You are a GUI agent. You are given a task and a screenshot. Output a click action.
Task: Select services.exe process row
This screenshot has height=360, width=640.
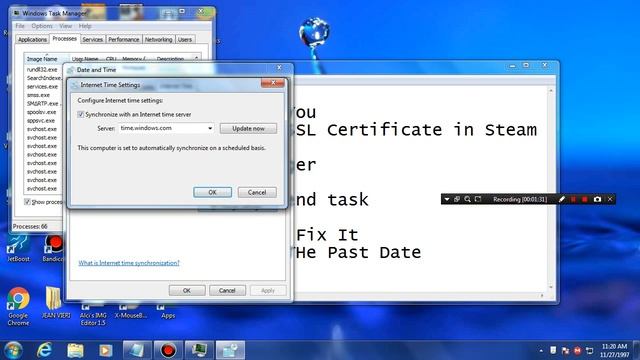click(42, 87)
